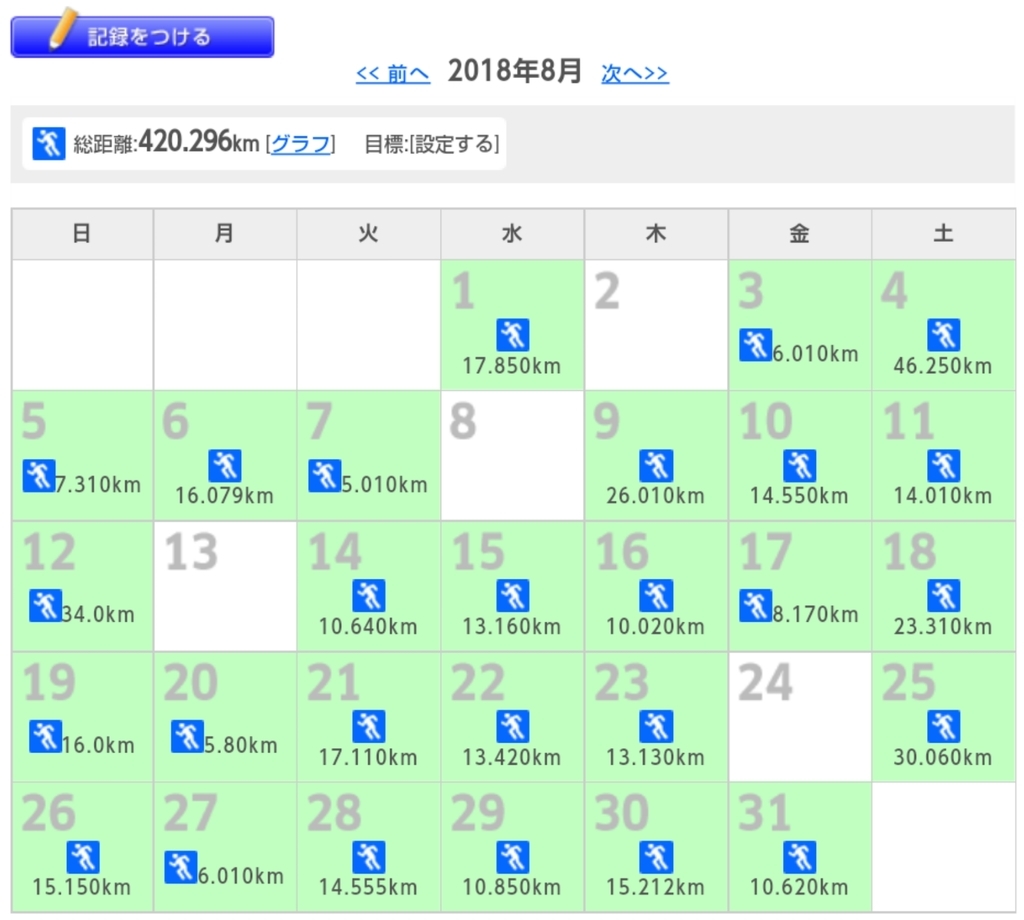Select the 17.110km entry

368,757
